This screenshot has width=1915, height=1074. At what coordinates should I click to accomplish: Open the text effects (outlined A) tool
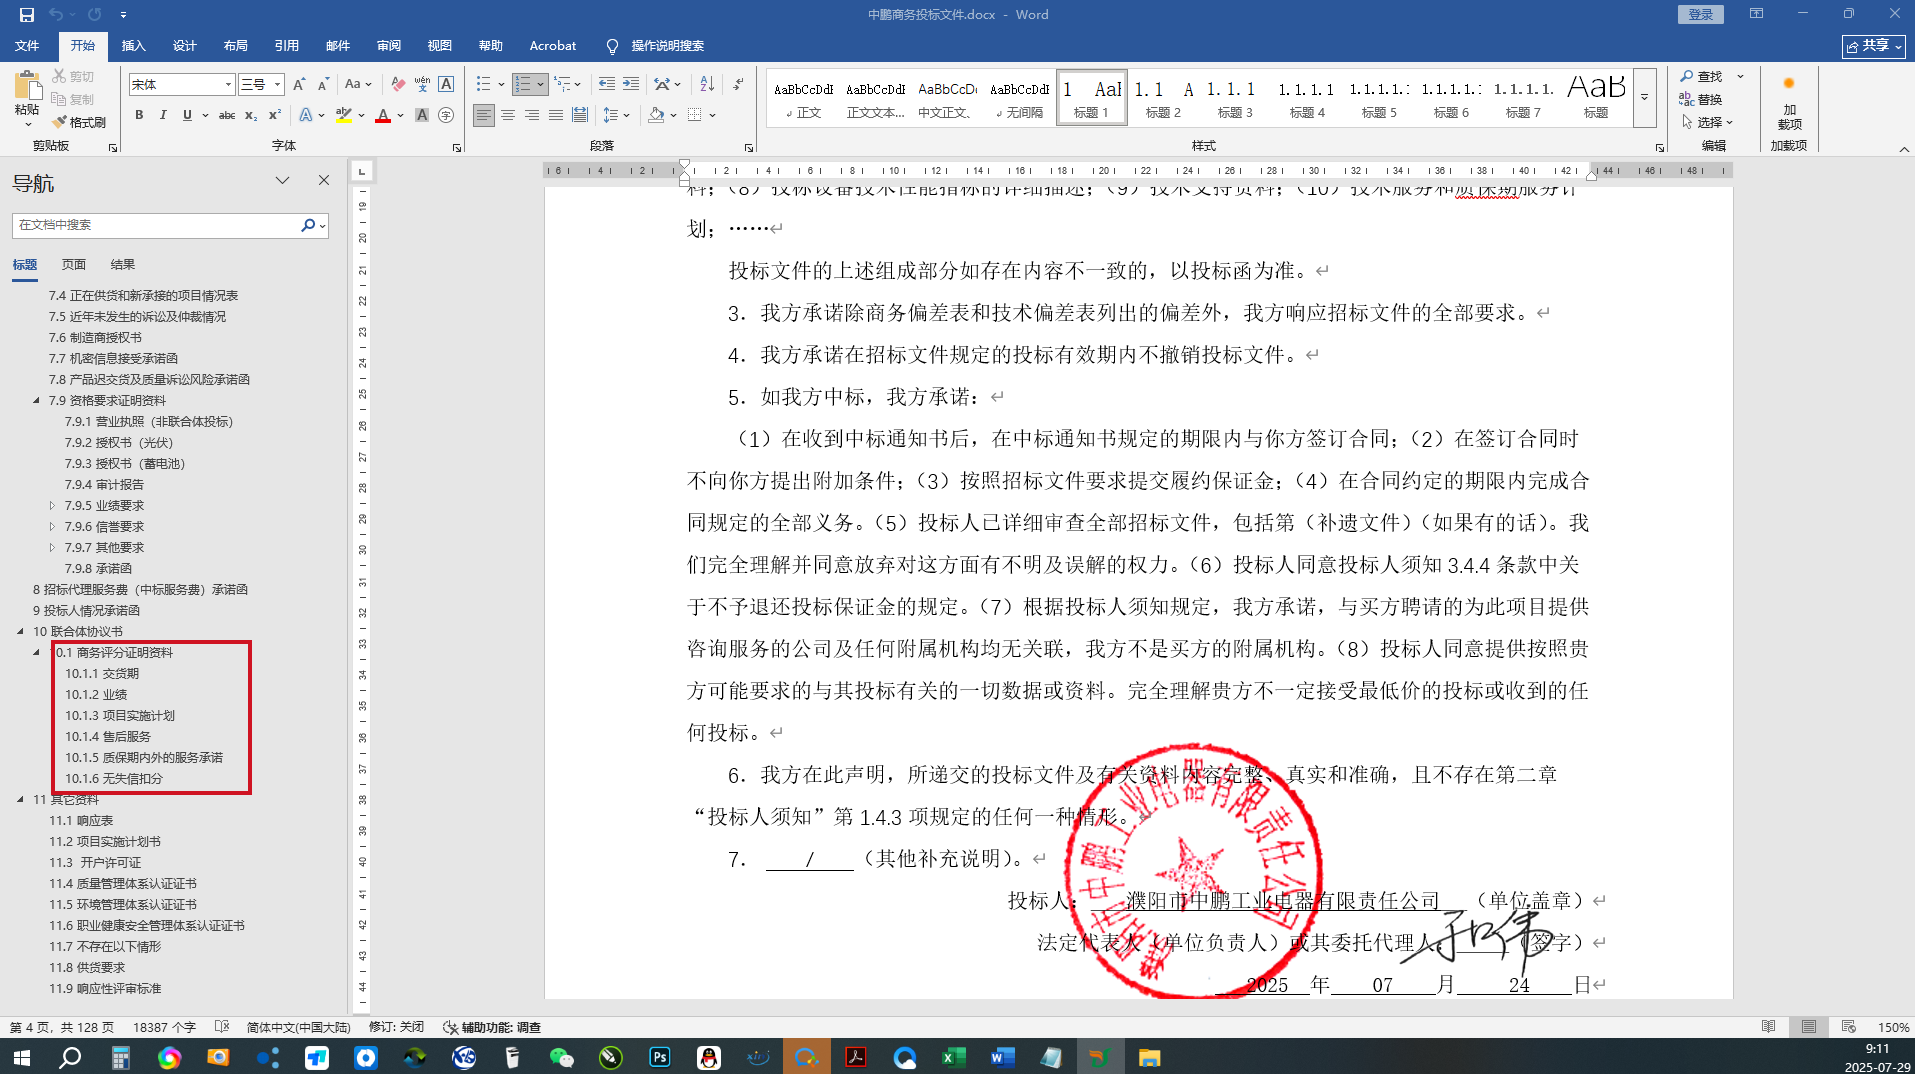[x=306, y=115]
